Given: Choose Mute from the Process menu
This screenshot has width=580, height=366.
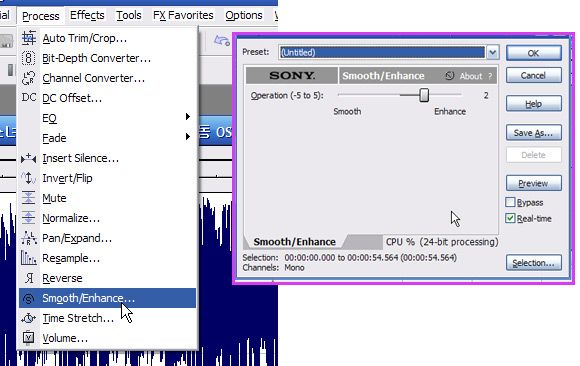Looking at the screenshot, I should coord(107,198).
